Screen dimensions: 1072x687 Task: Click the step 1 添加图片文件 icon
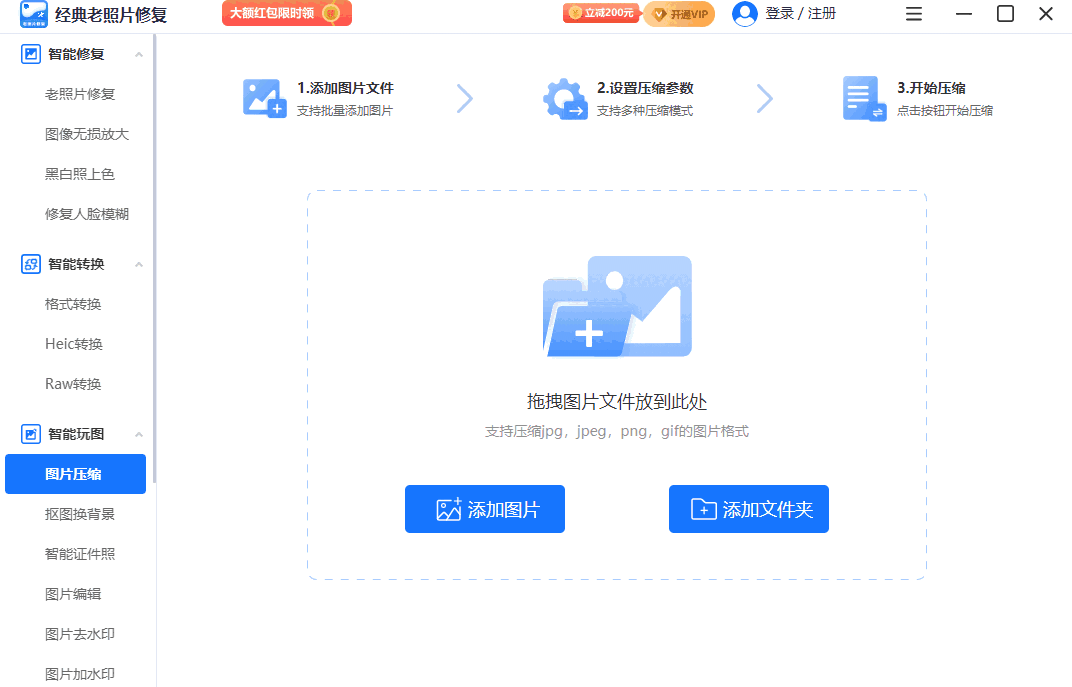(x=264, y=97)
